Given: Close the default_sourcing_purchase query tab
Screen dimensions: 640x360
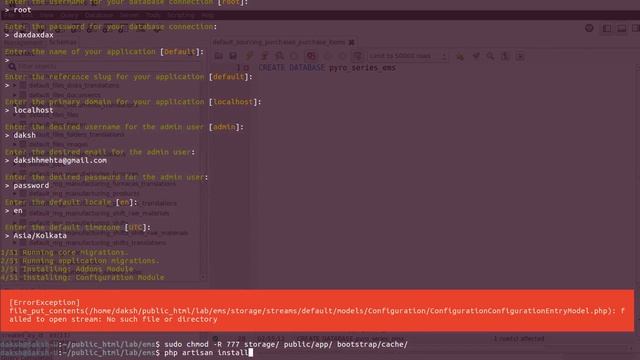Looking at the screenshot, I should [351, 42].
